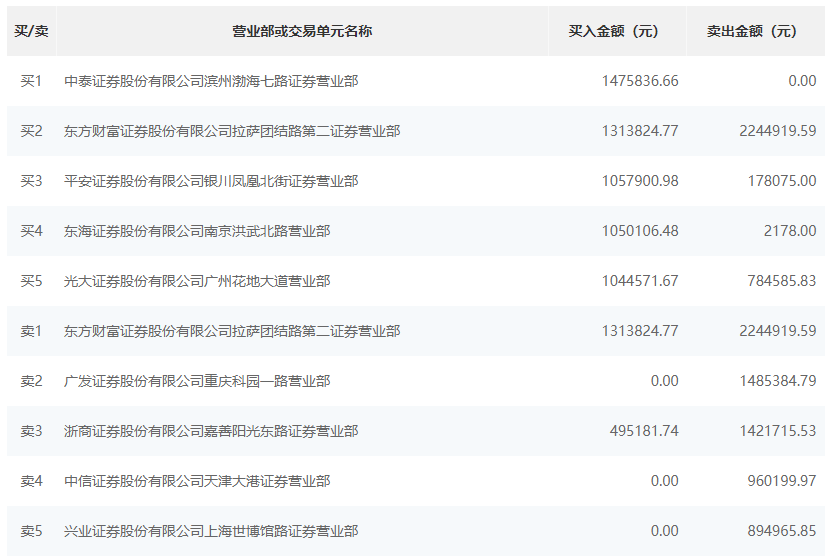
Task: Click 东方财富证券 拉萨团结路第二 name in 买2 row
Action: pos(232,131)
